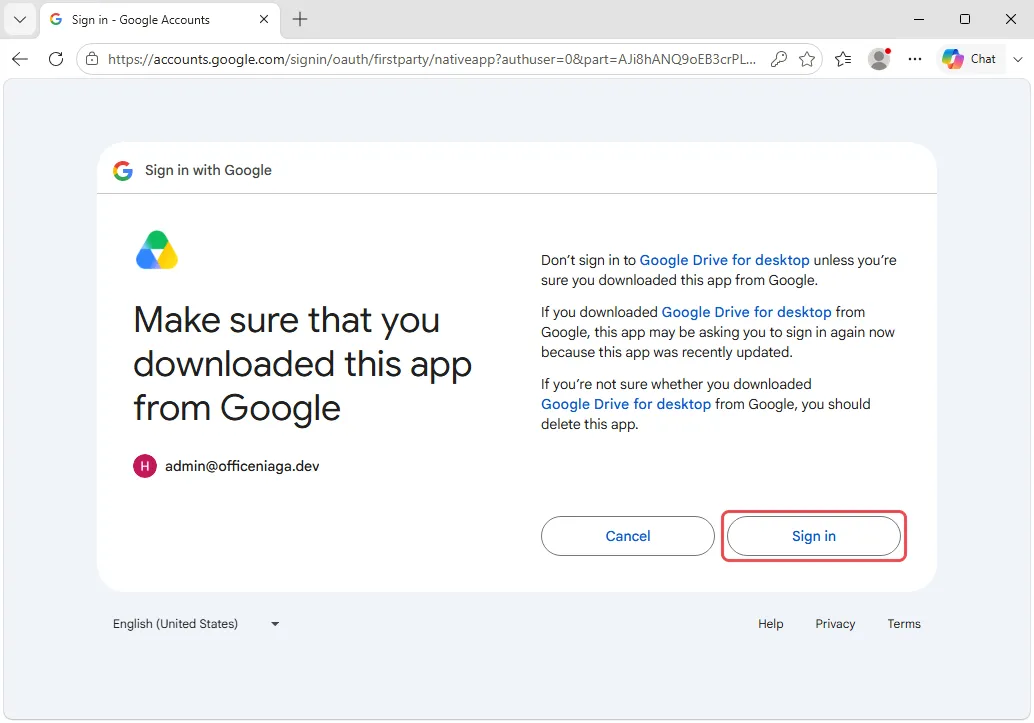Screen dimensions: 1034x723
Task: Expand the English (United States) language dropdown
Action: pyautogui.click(x=196, y=623)
